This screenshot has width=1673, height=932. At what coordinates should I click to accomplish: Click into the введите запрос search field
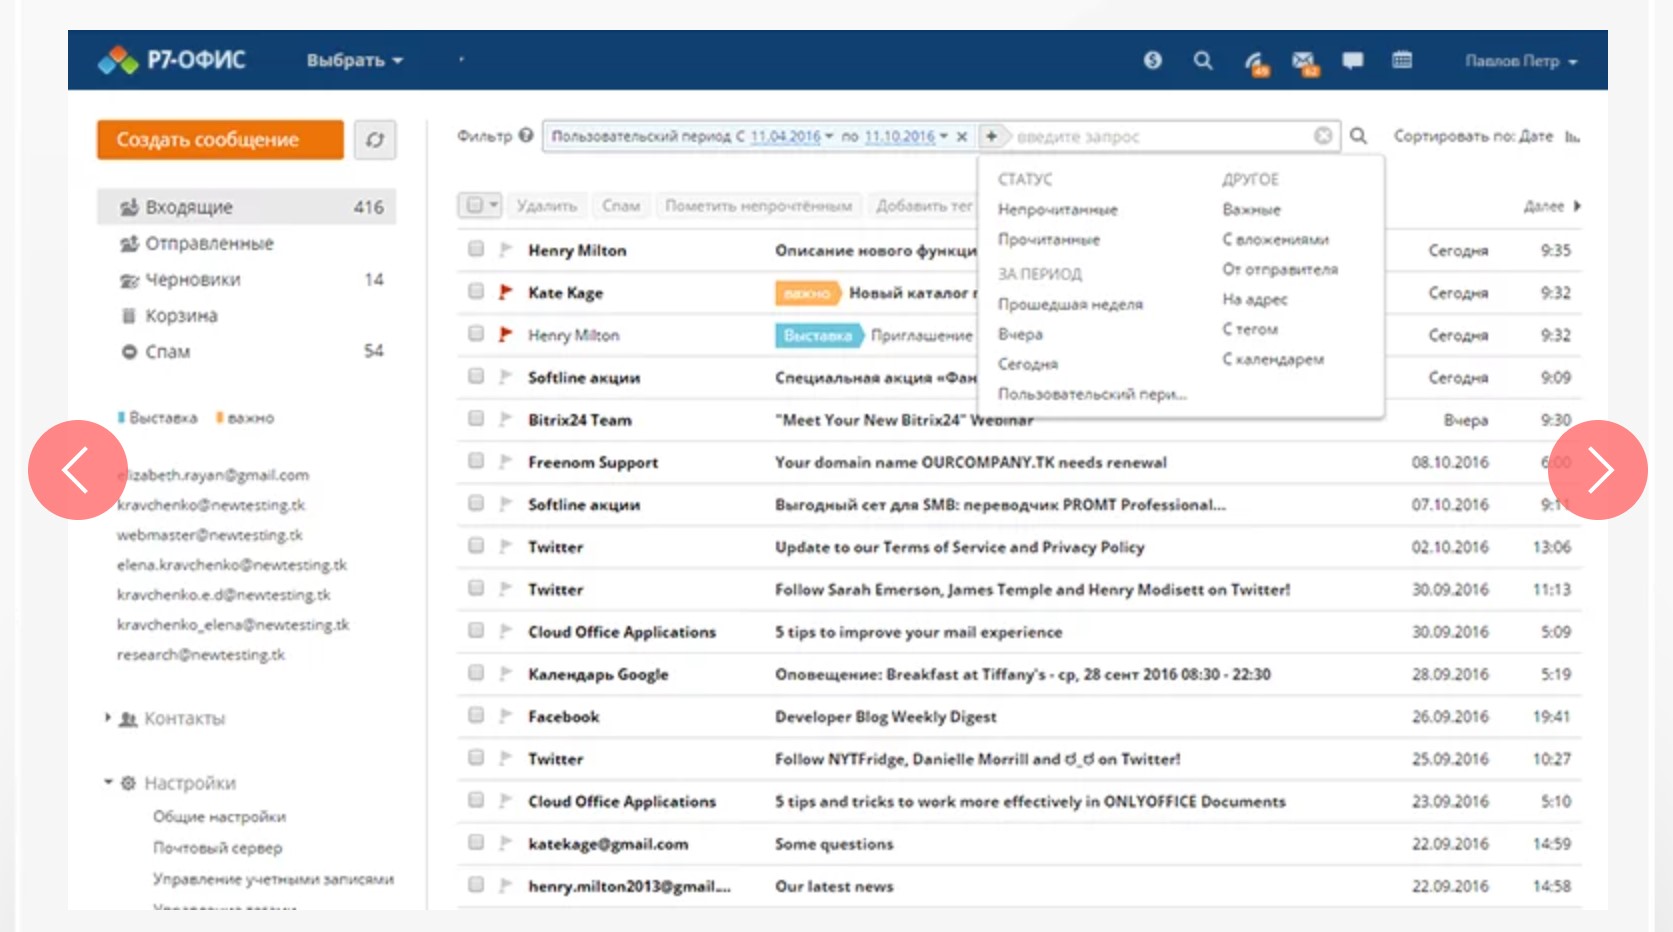(1160, 137)
